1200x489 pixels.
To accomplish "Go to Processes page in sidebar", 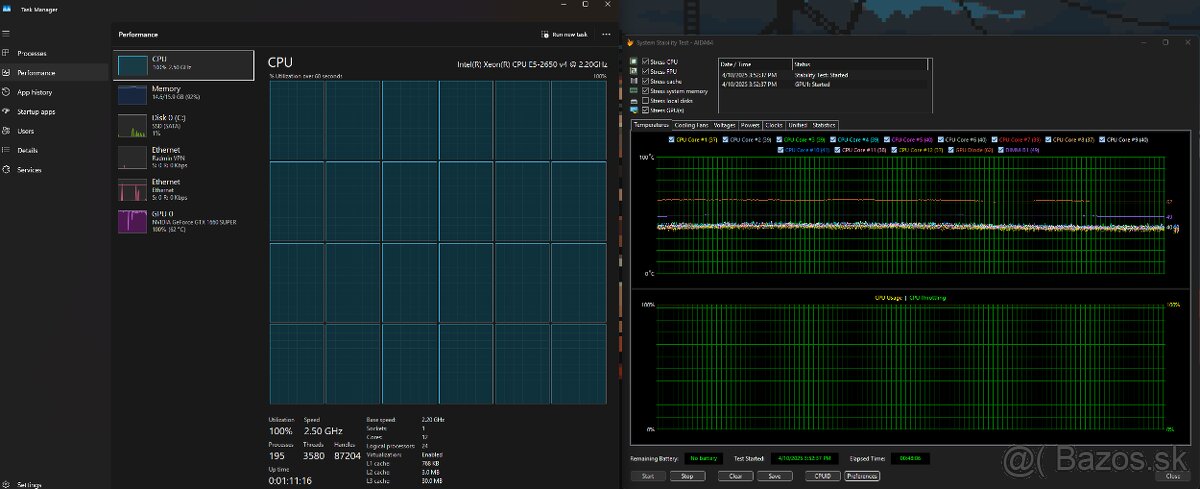I will pyautogui.click(x=30, y=53).
